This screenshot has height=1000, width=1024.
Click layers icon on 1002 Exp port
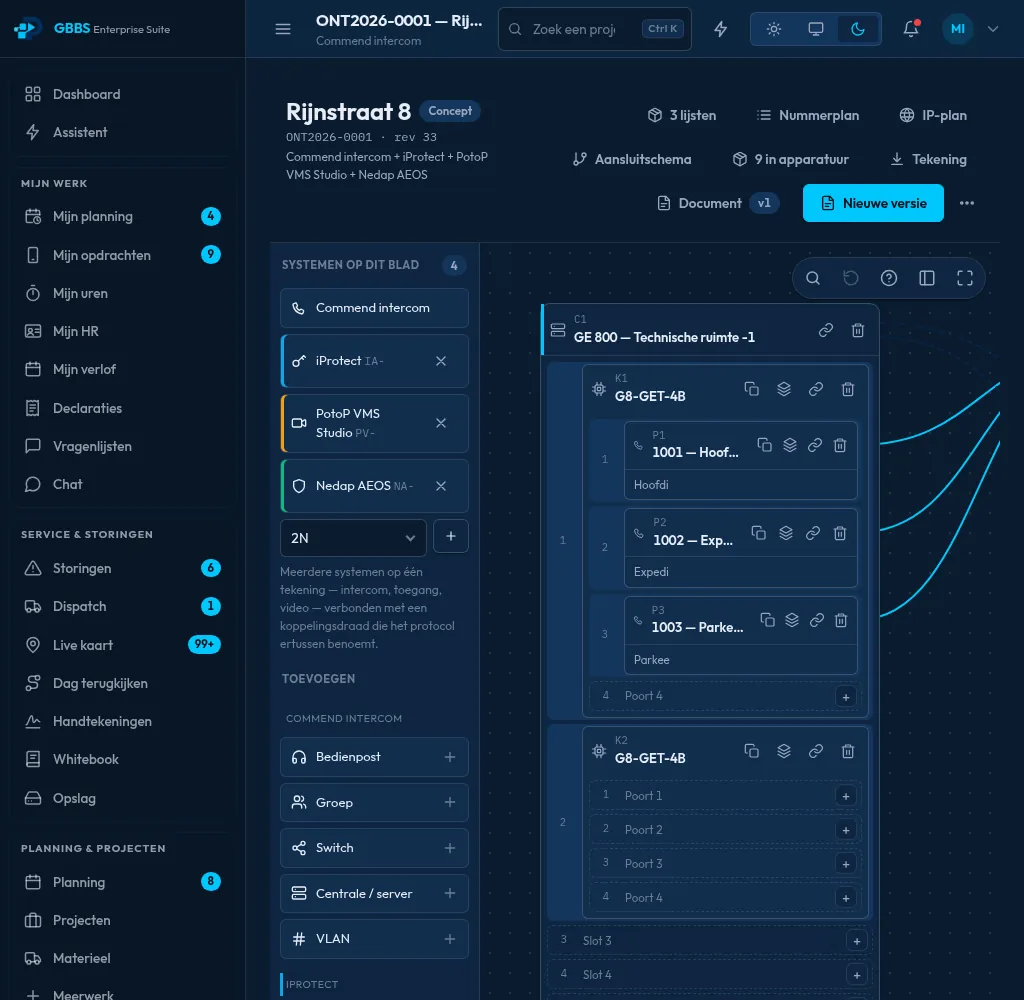click(786, 533)
